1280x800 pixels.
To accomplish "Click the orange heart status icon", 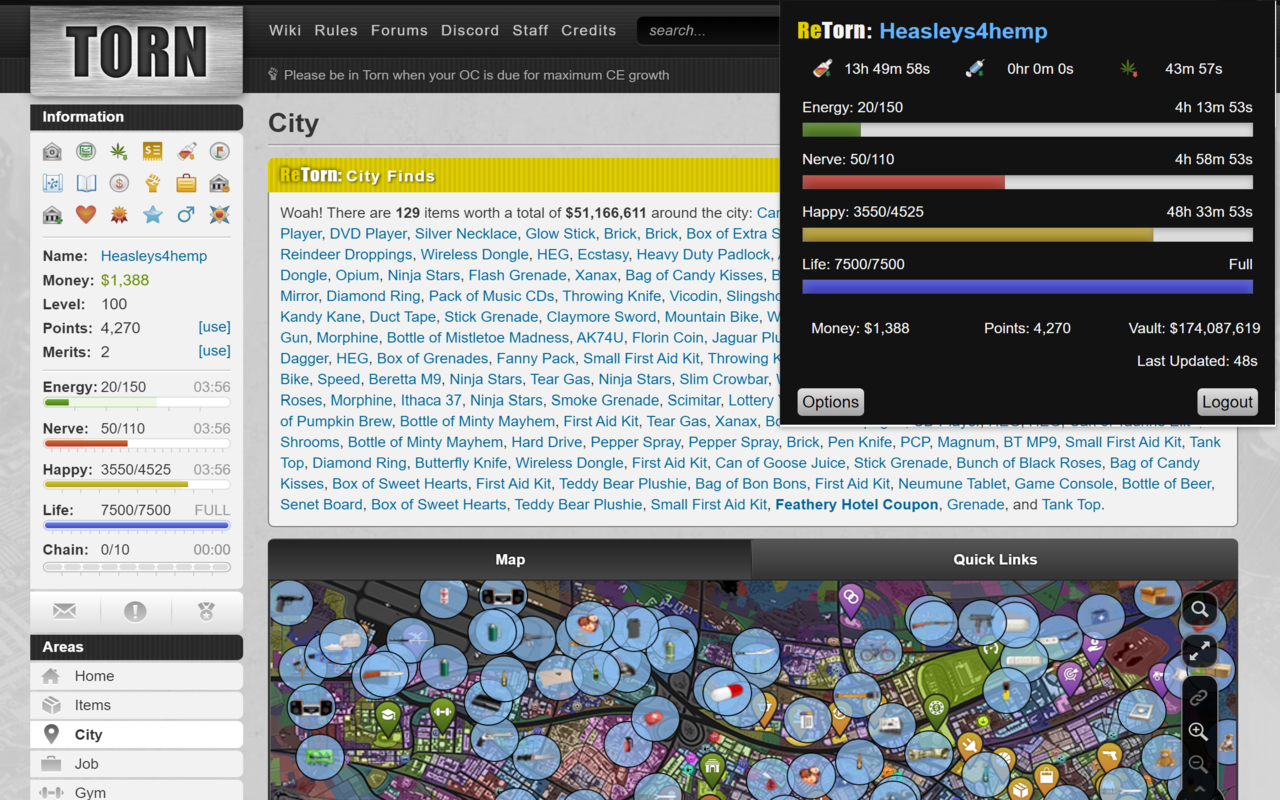I will click(85, 215).
